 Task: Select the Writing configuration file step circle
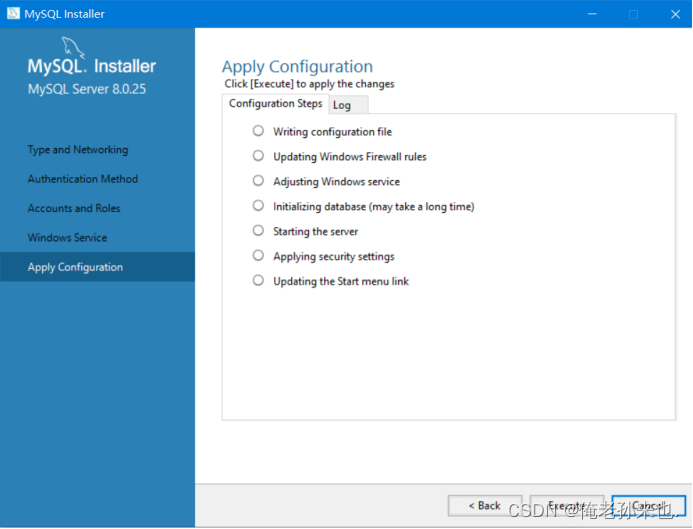pyautogui.click(x=258, y=131)
